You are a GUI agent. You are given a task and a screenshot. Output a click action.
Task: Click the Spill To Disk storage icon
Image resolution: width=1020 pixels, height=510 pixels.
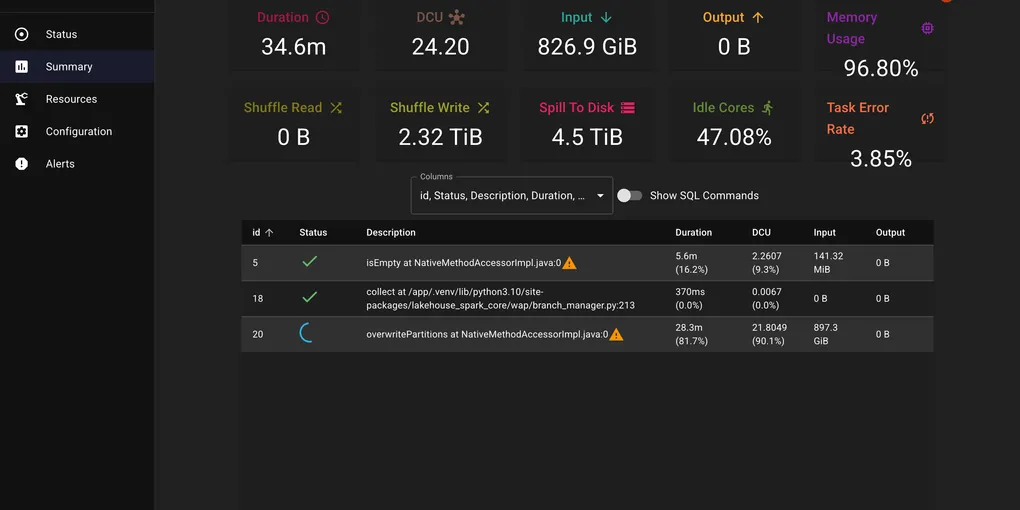(628, 108)
